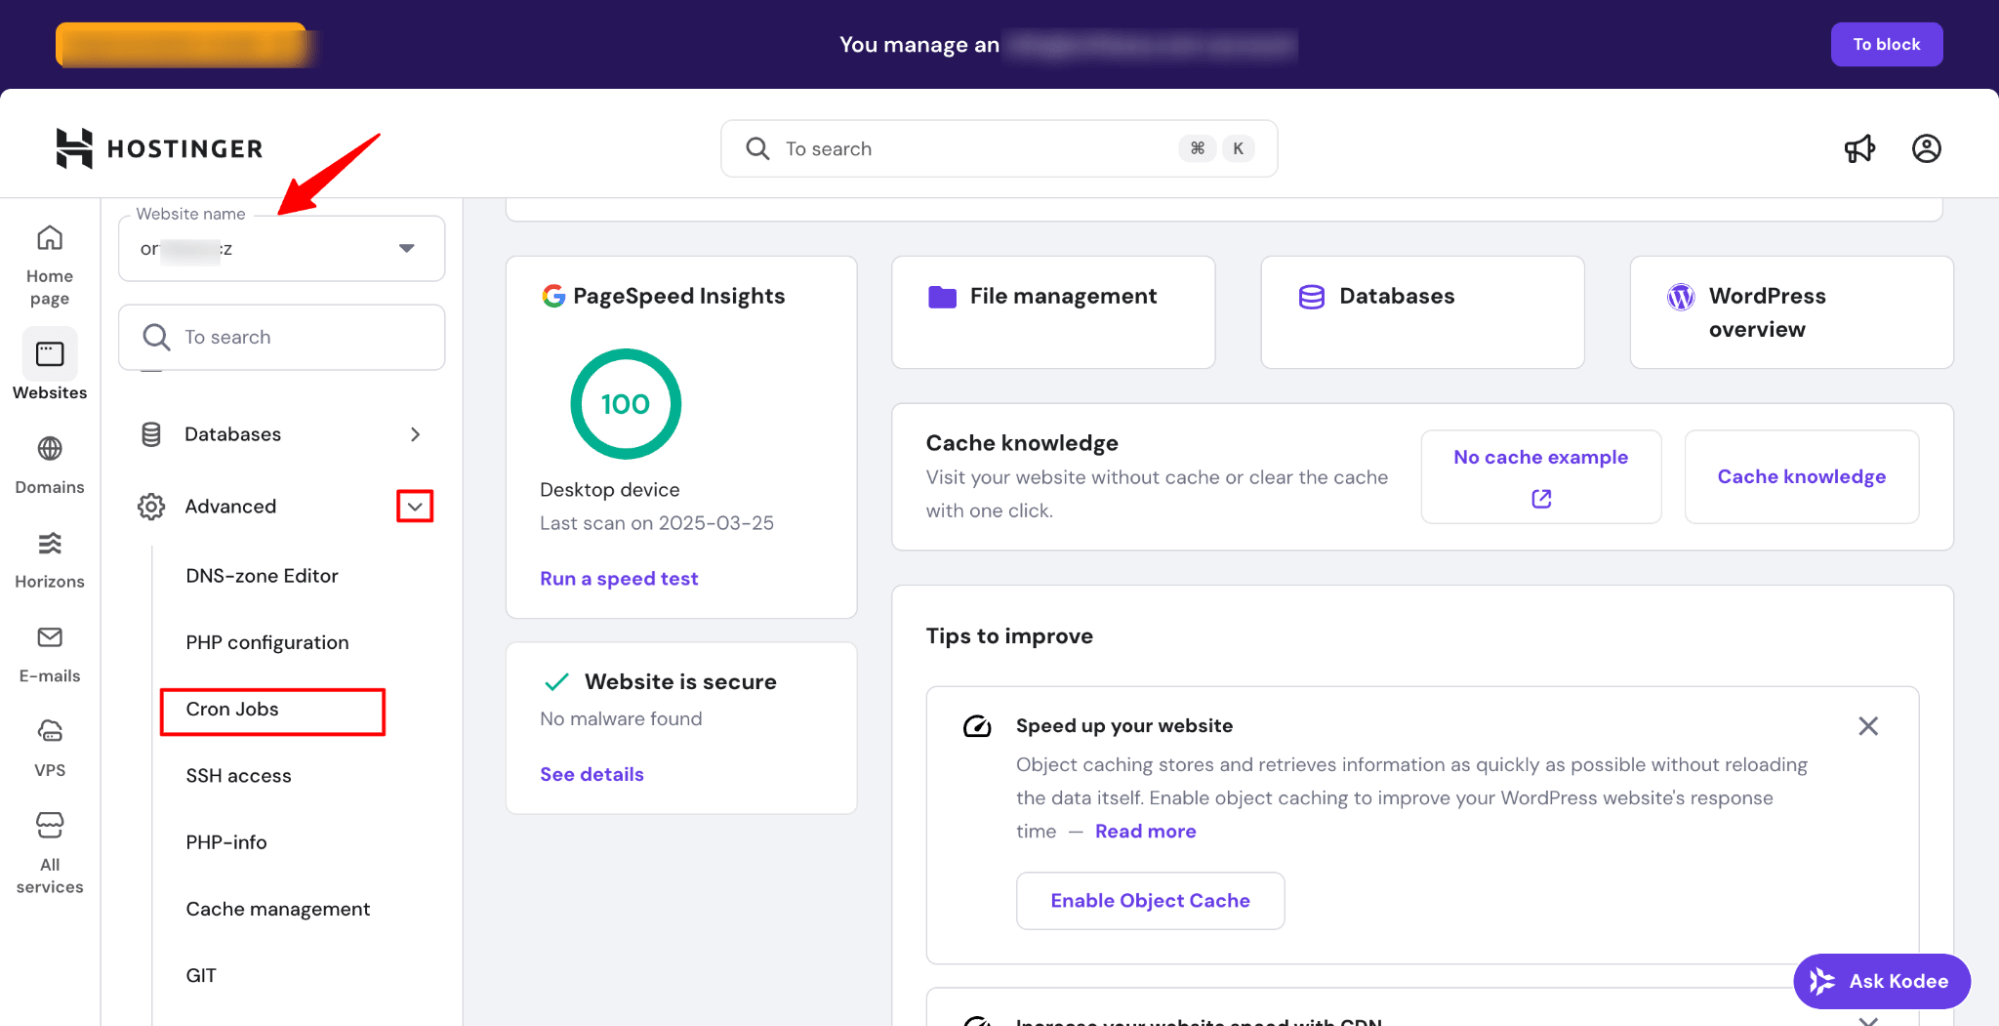The height and width of the screenshot is (1026, 1999).
Task: Click the announcements megaphone icon
Action: pyautogui.click(x=1859, y=149)
